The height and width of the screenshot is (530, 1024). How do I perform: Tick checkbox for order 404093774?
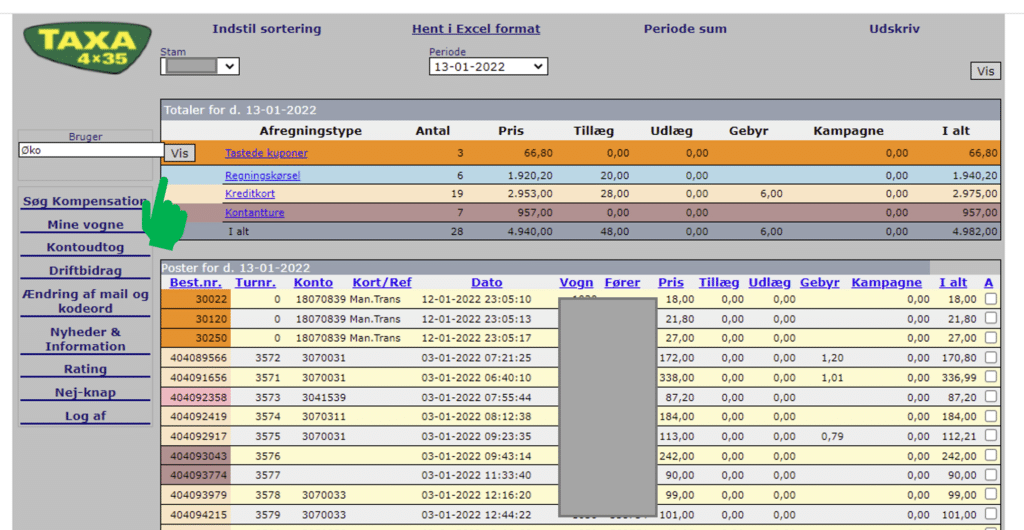coord(991,475)
